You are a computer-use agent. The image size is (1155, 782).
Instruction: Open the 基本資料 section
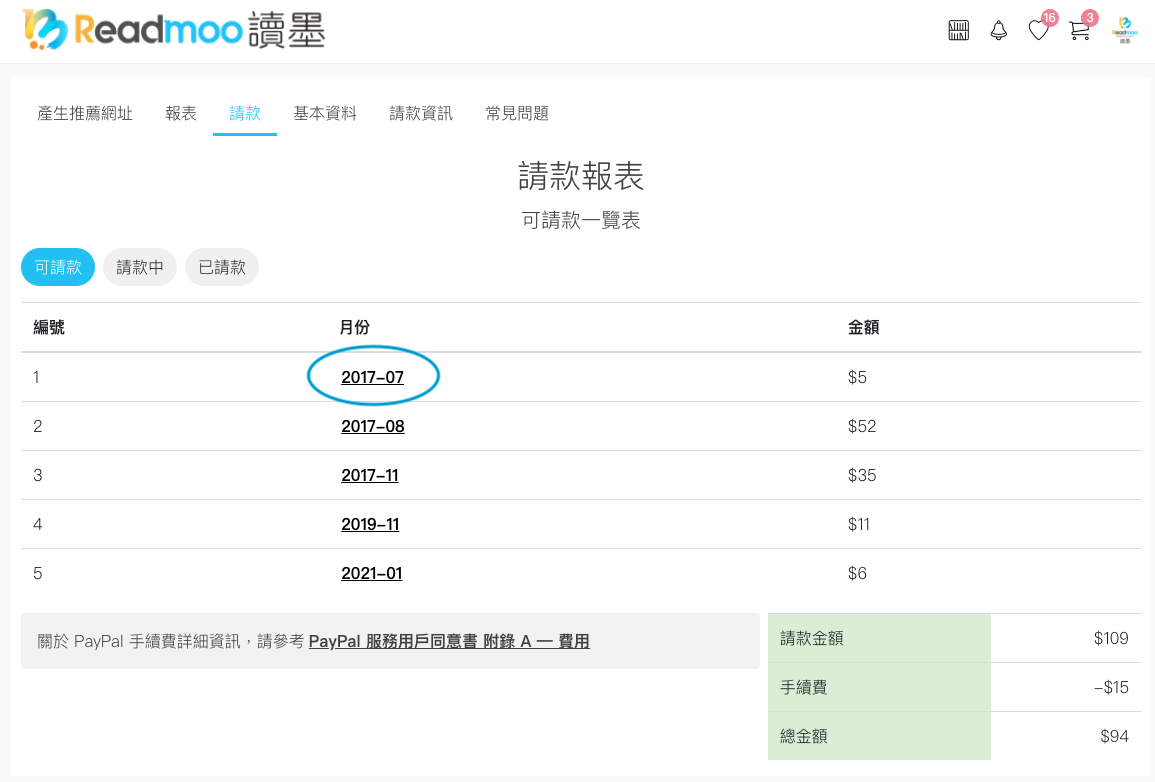point(325,113)
